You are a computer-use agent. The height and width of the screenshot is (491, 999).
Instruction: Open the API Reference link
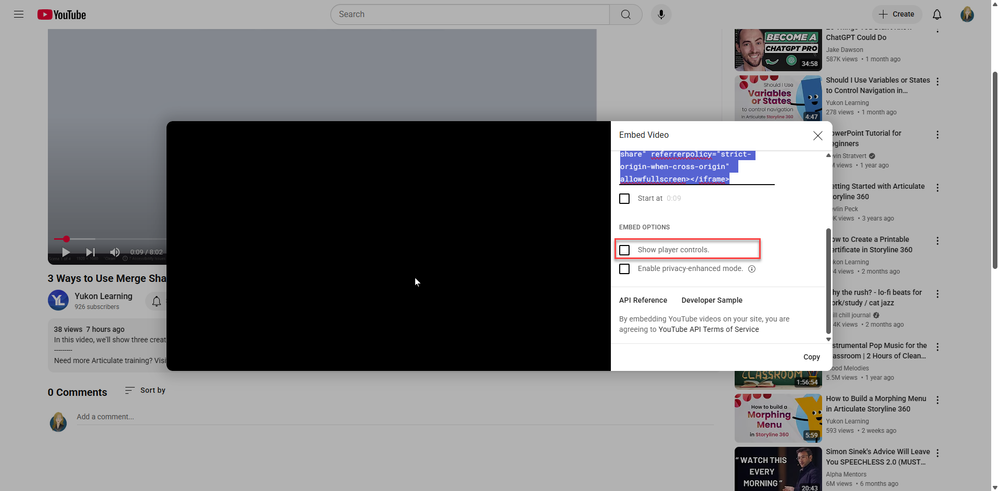pyautogui.click(x=643, y=300)
